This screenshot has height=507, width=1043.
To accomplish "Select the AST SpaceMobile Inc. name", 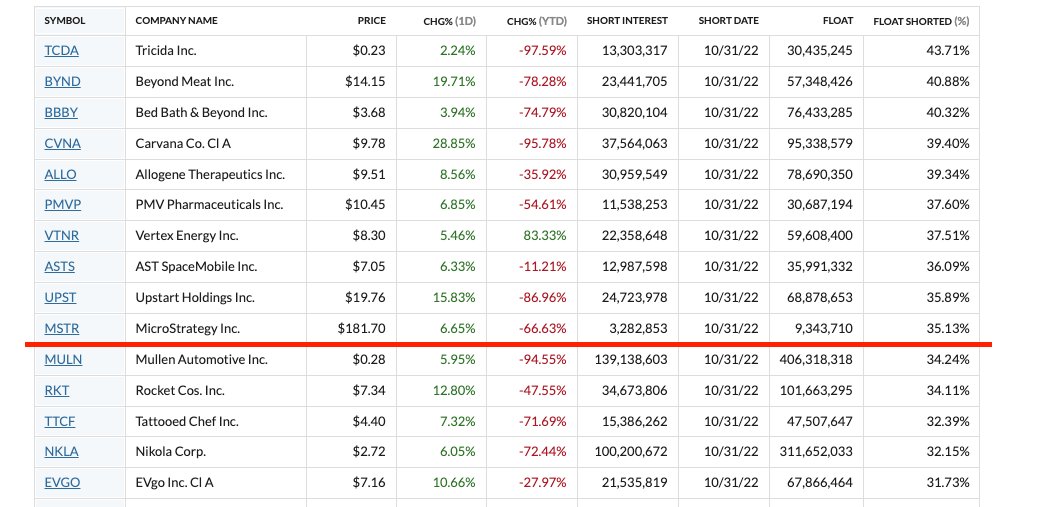I will [x=196, y=267].
